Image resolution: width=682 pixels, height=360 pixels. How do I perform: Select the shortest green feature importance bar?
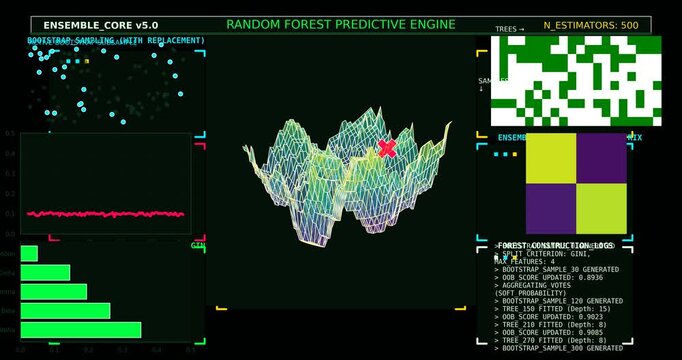[29, 253]
